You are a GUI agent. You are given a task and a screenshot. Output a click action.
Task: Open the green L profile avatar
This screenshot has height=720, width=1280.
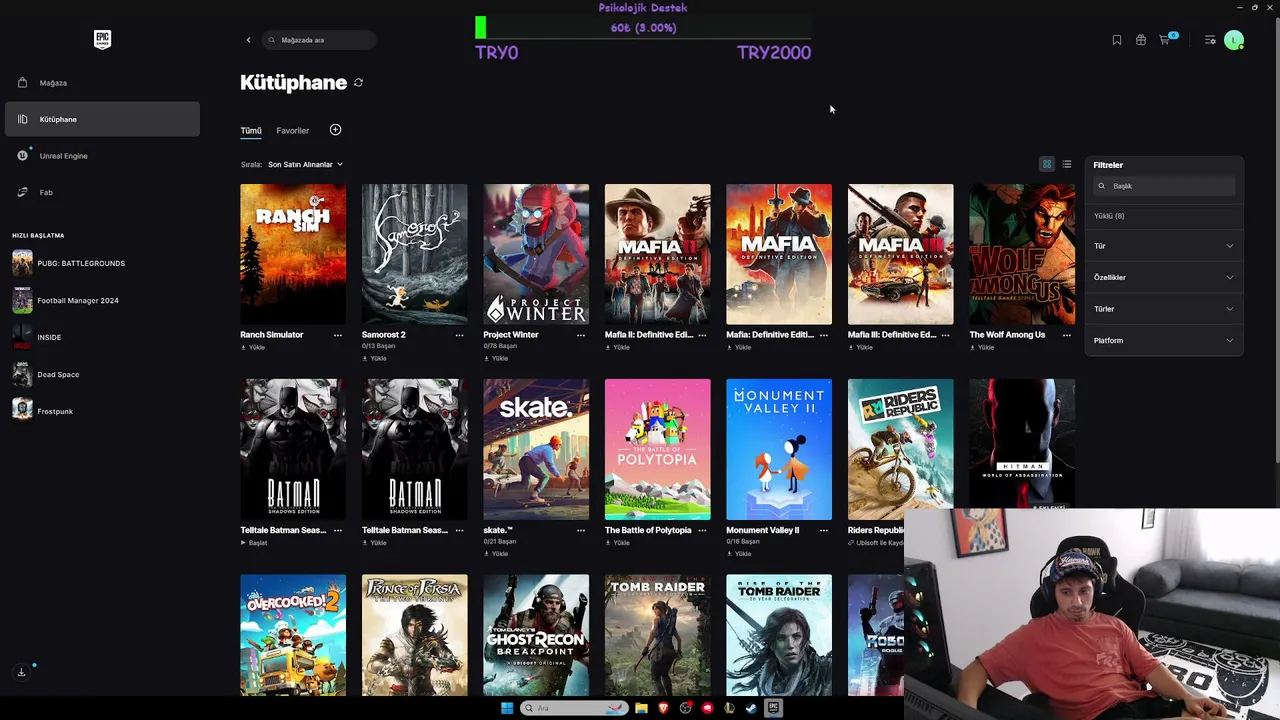[x=1234, y=40]
